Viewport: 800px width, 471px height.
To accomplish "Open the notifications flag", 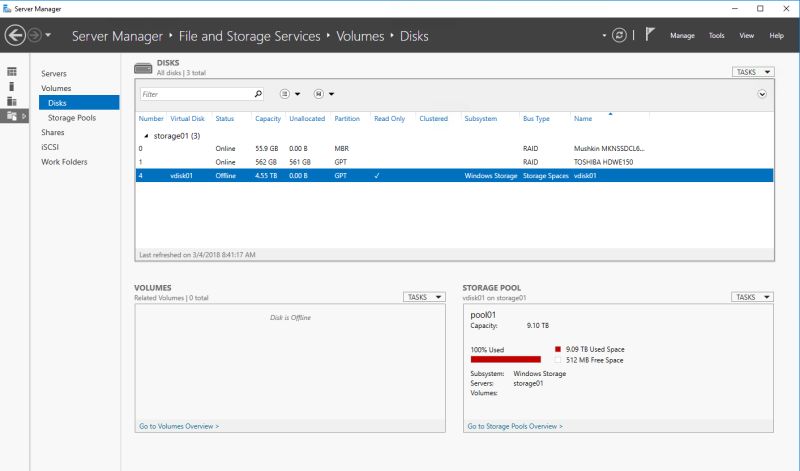I will [649, 35].
